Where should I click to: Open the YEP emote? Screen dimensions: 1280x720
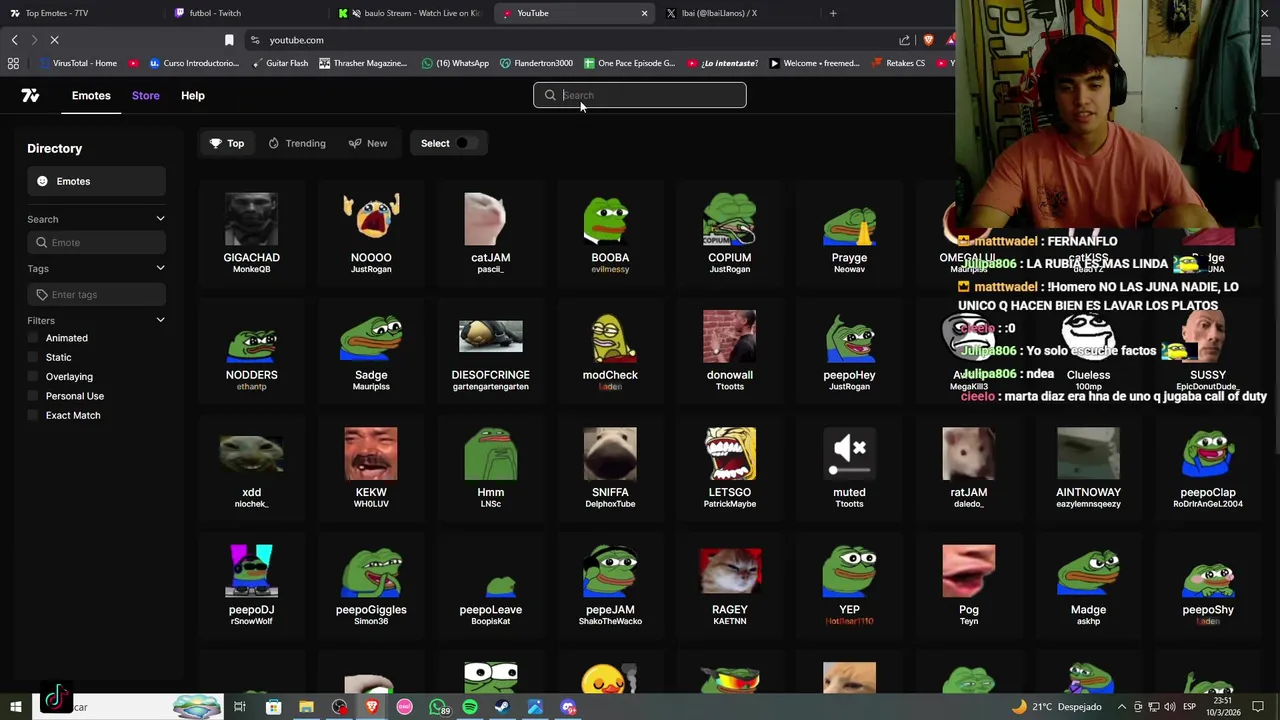tap(849, 585)
